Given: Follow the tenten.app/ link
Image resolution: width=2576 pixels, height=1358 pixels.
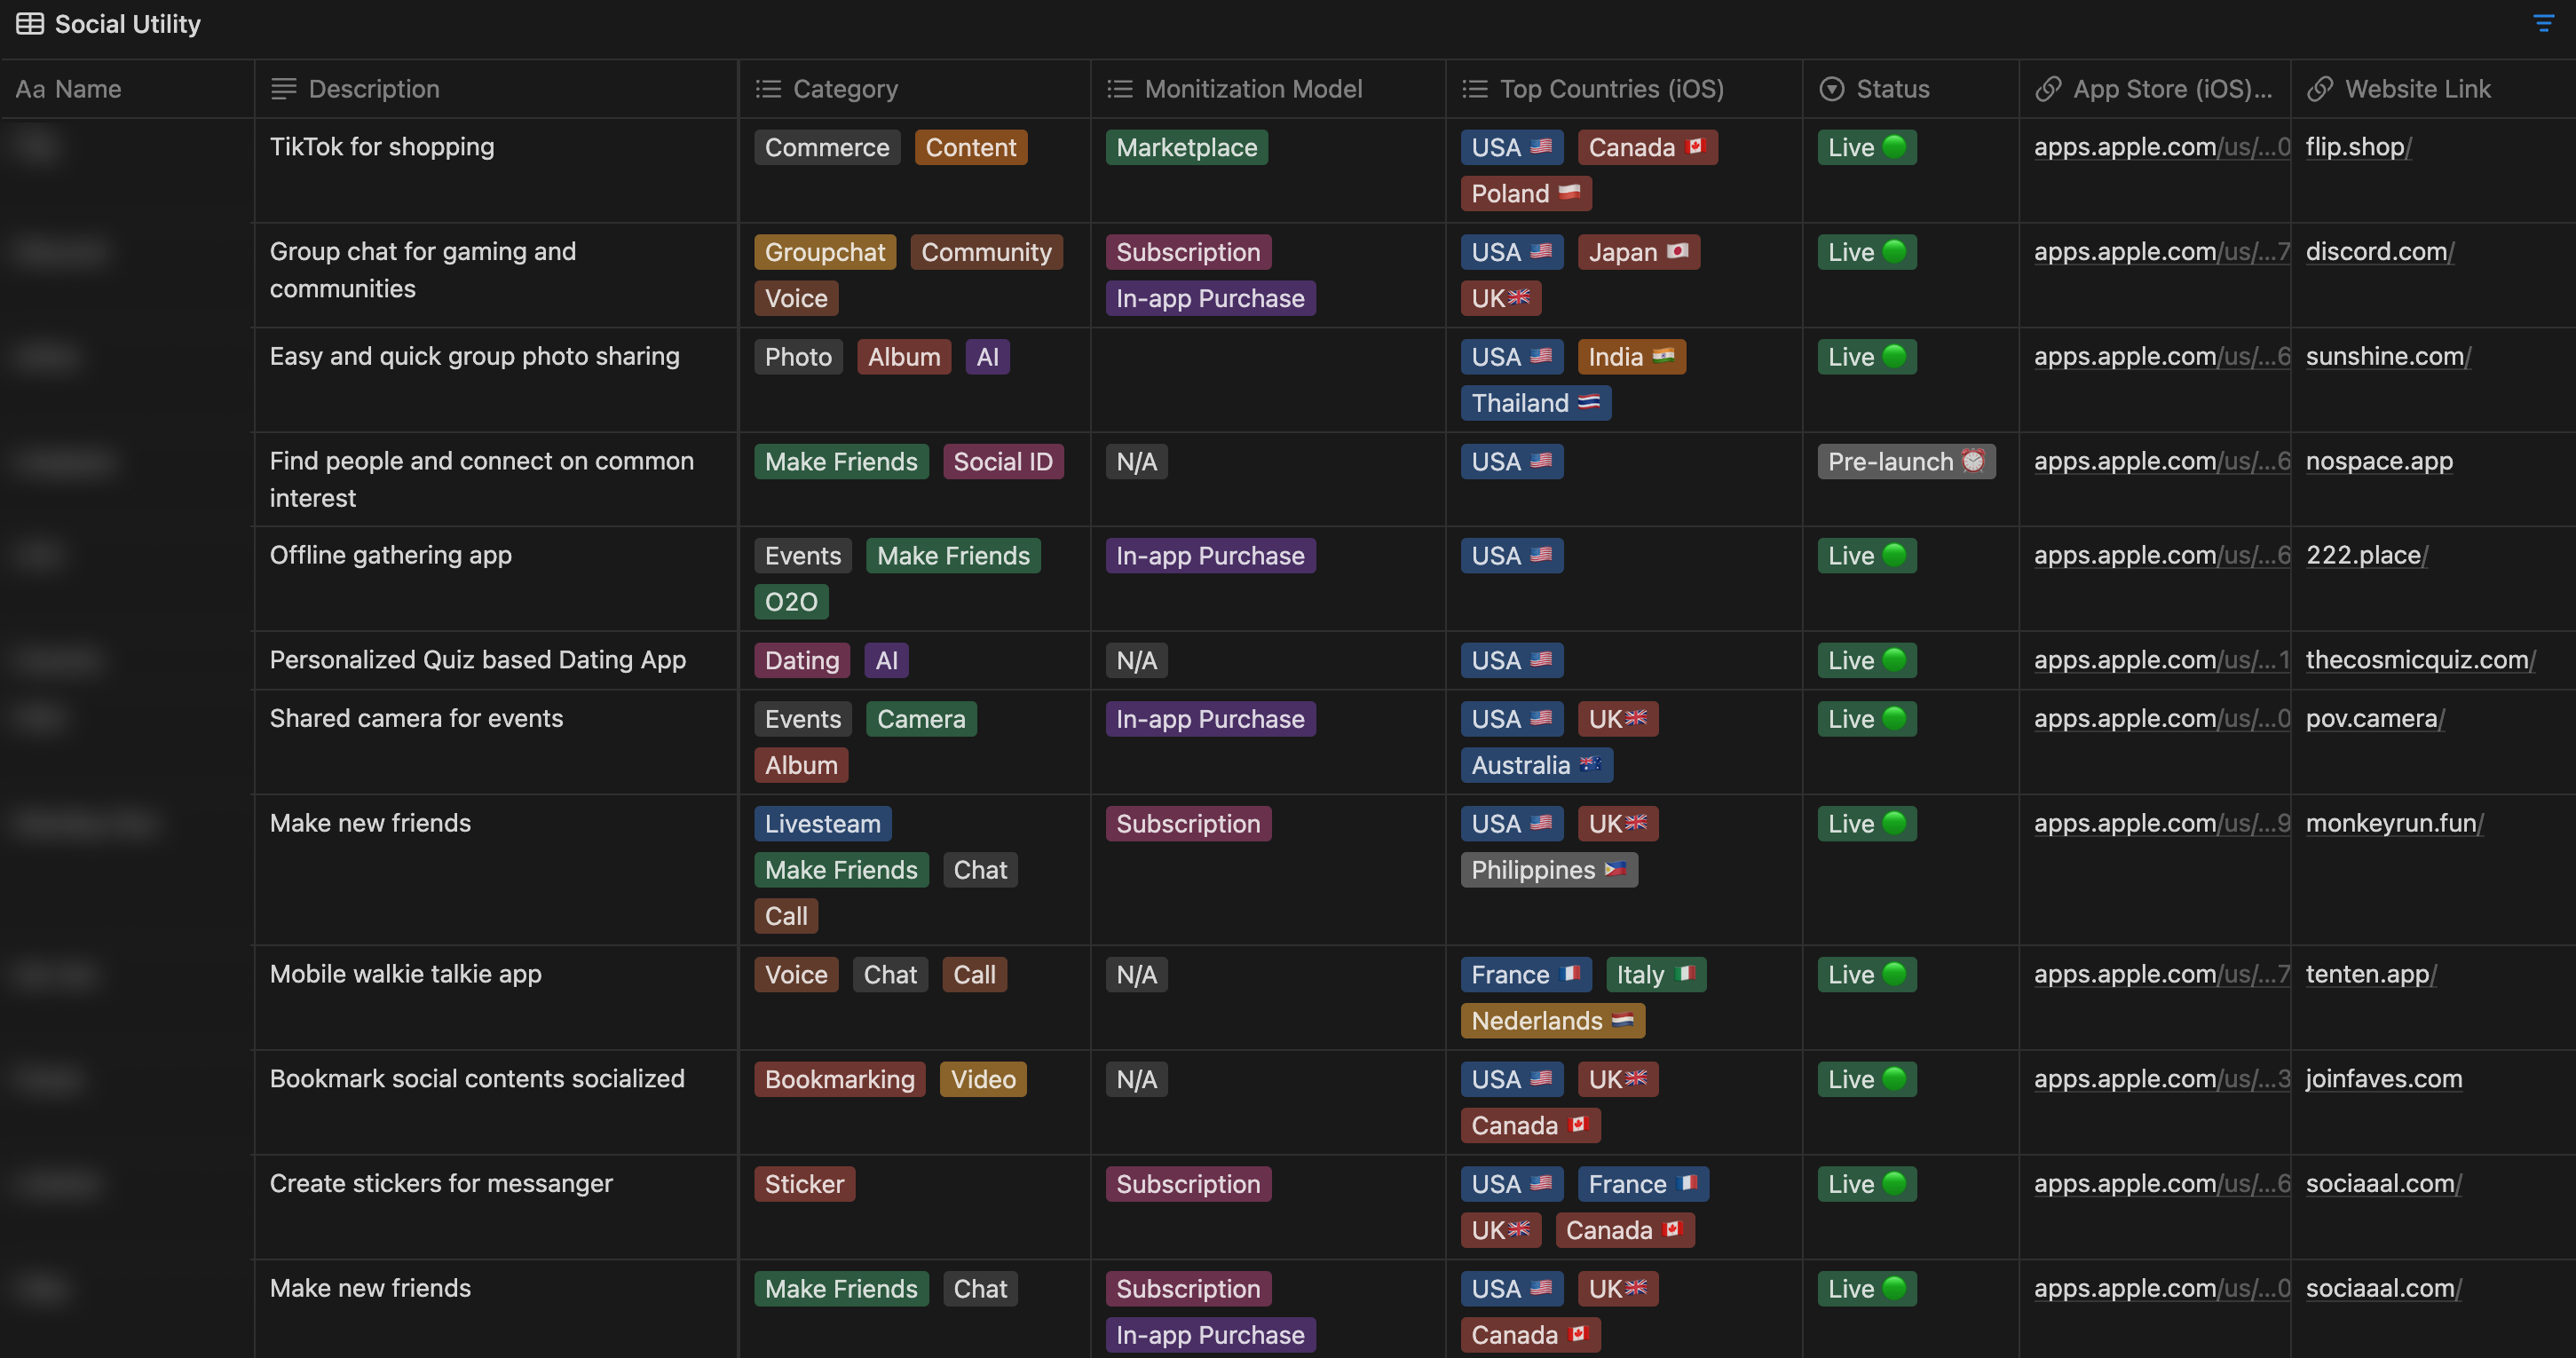Looking at the screenshot, I should pyautogui.click(x=2371, y=974).
